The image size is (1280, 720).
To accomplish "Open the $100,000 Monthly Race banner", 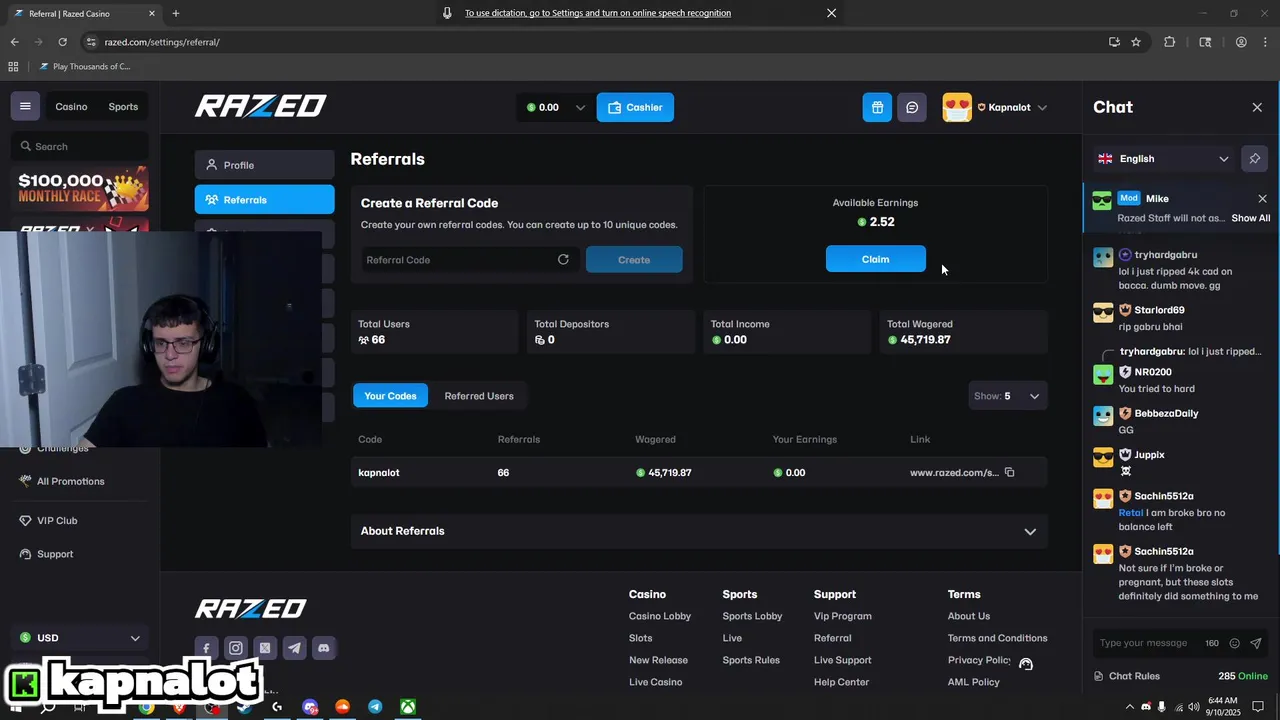I will pos(80,188).
